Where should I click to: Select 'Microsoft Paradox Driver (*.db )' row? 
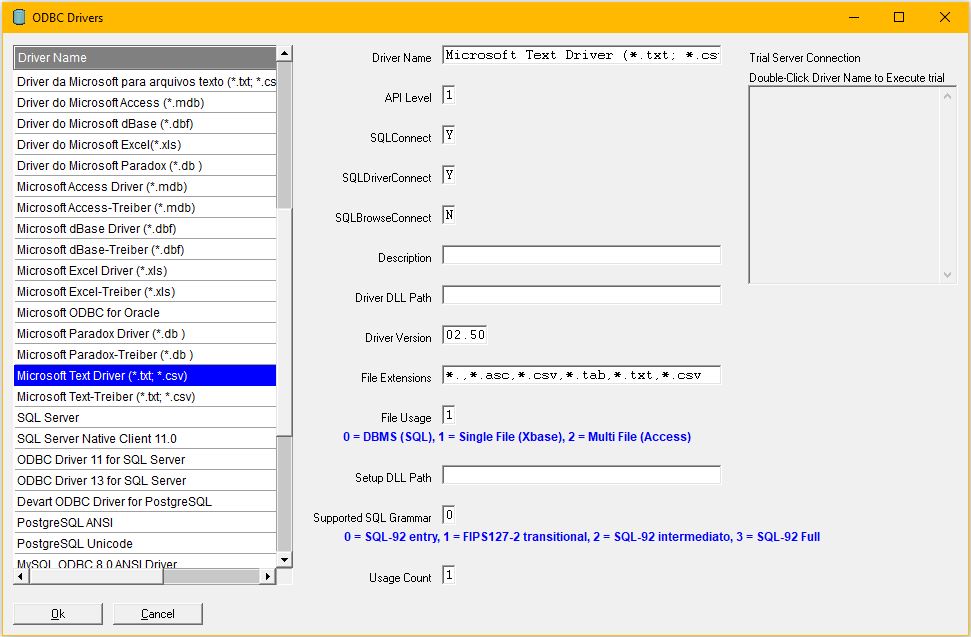point(145,334)
